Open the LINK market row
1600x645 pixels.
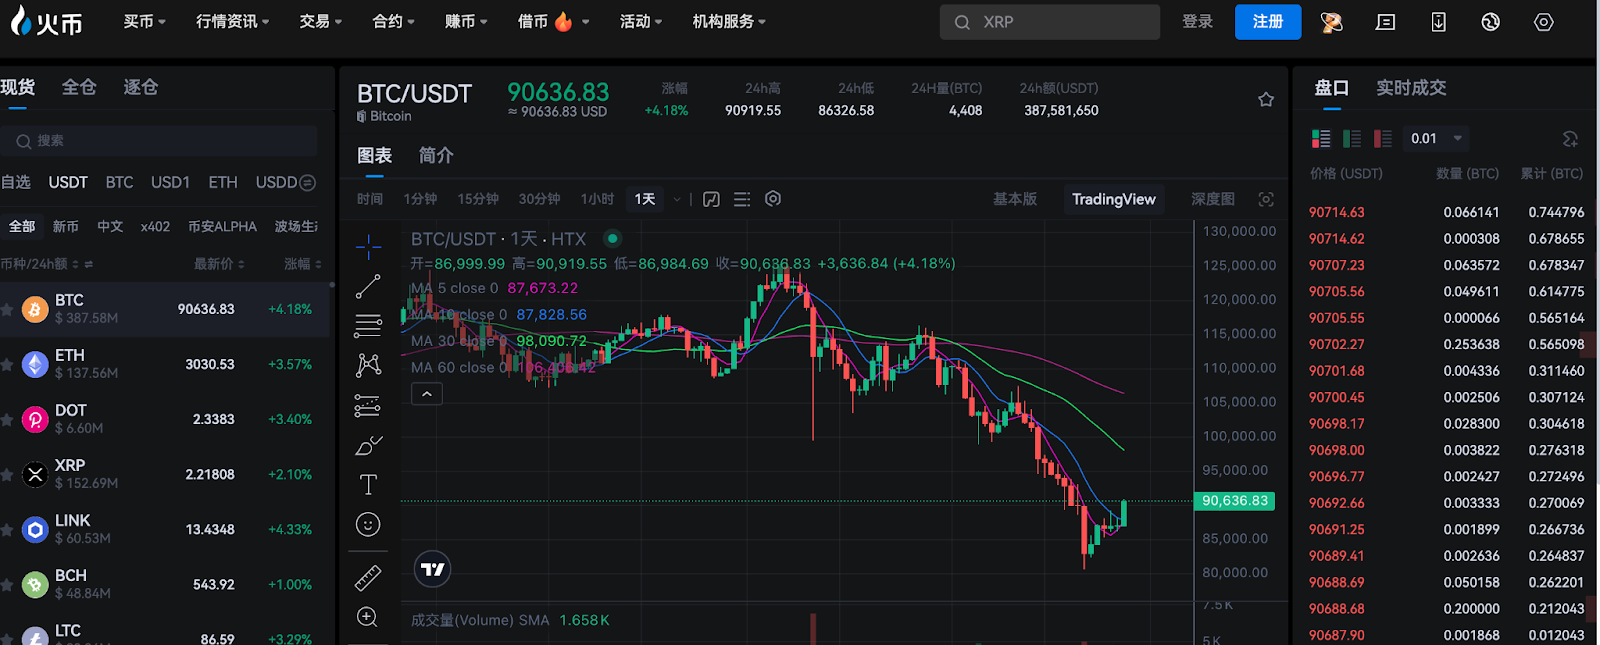[x=165, y=529]
